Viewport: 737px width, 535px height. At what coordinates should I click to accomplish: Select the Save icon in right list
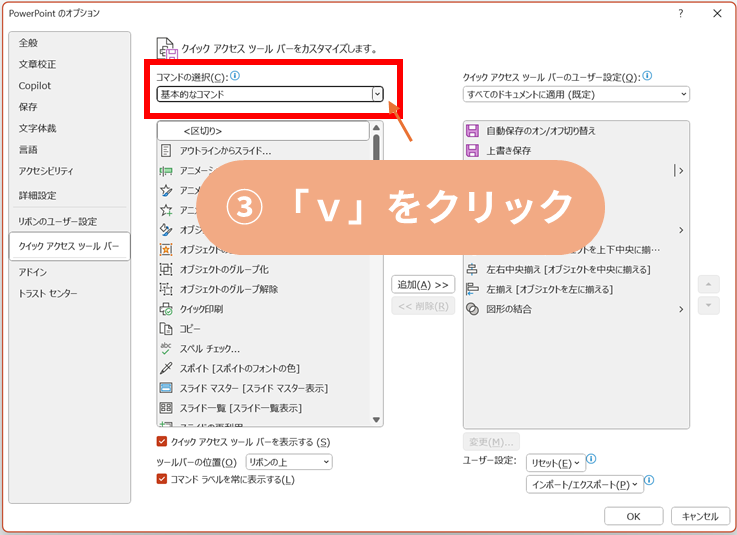pyautogui.click(x=473, y=150)
